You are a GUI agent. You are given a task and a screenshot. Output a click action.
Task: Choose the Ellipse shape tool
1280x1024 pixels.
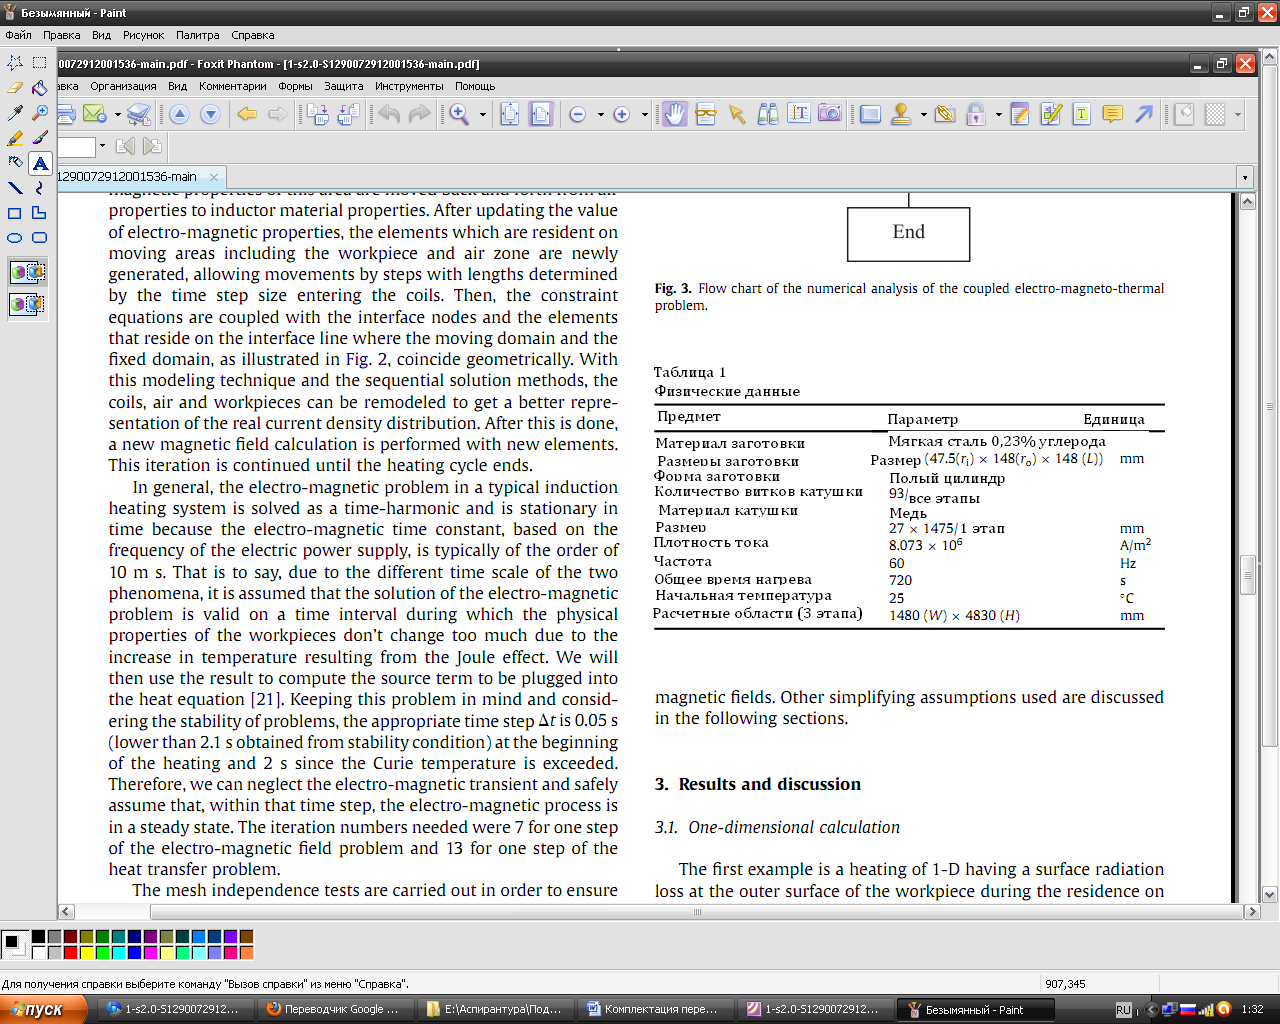(15, 237)
